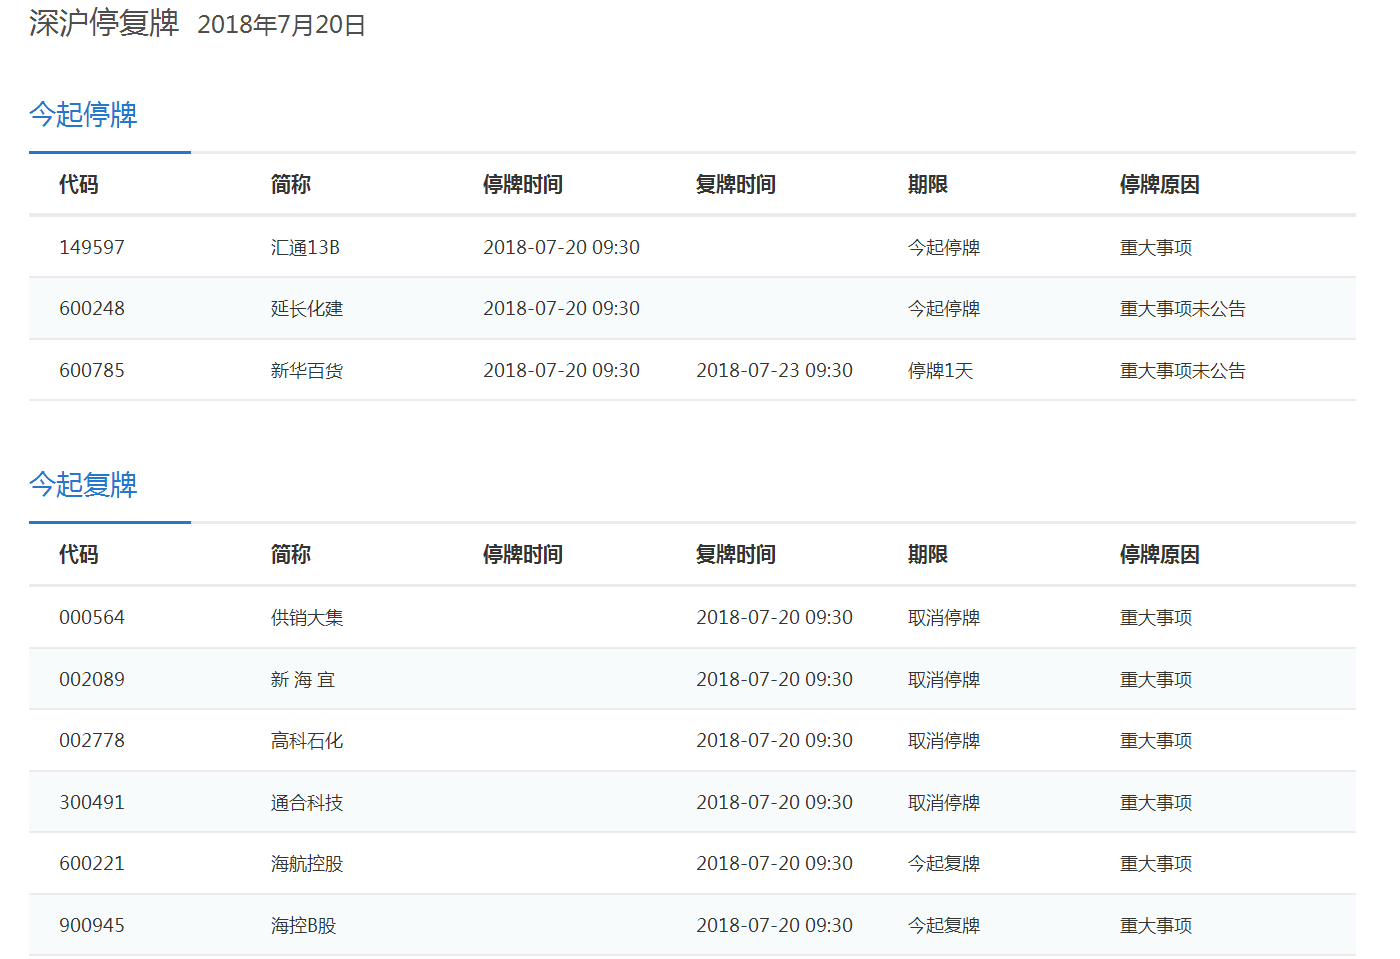1400x959 pixels.
Task: Click resume time 2018-07-23 09:30 for 新华百货
Action: 774,371
